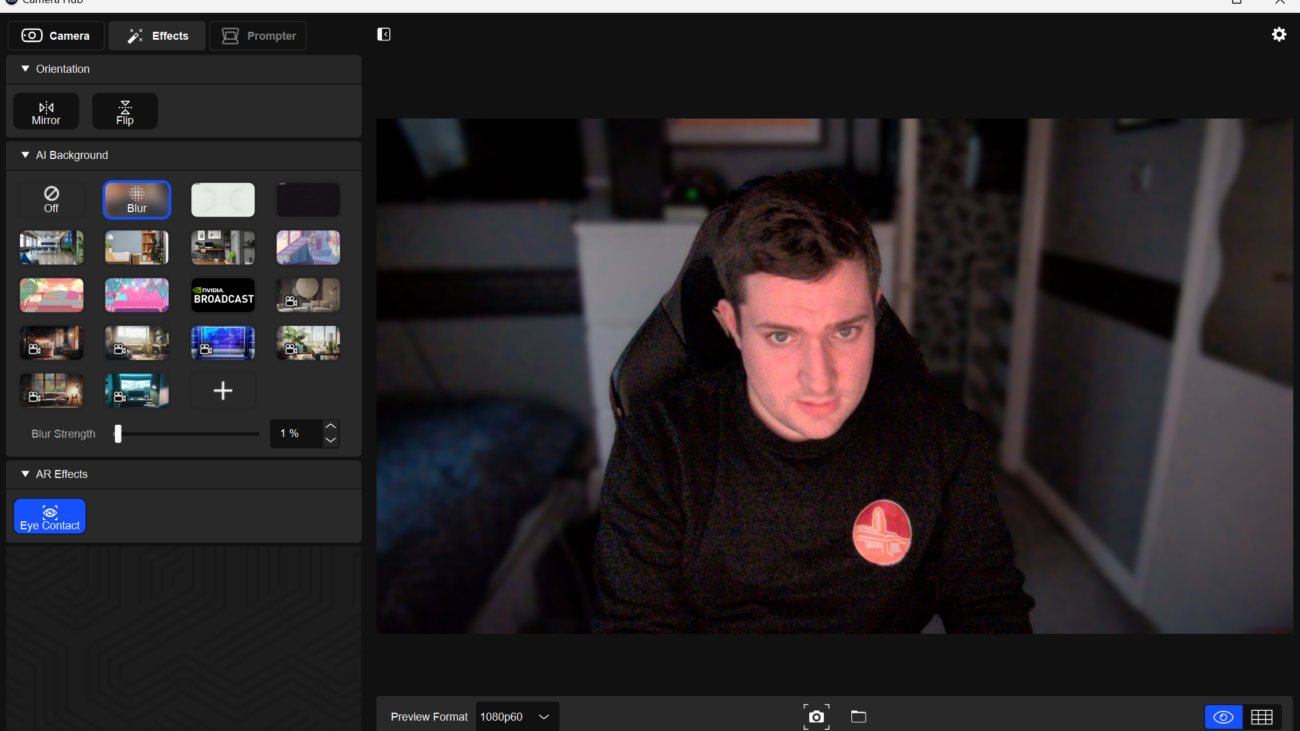Viewport: 1300px width, 731px height.
Task: Select the pastel purple staircase illustration background
Action: pyautogui.click(x=308, y=247)
